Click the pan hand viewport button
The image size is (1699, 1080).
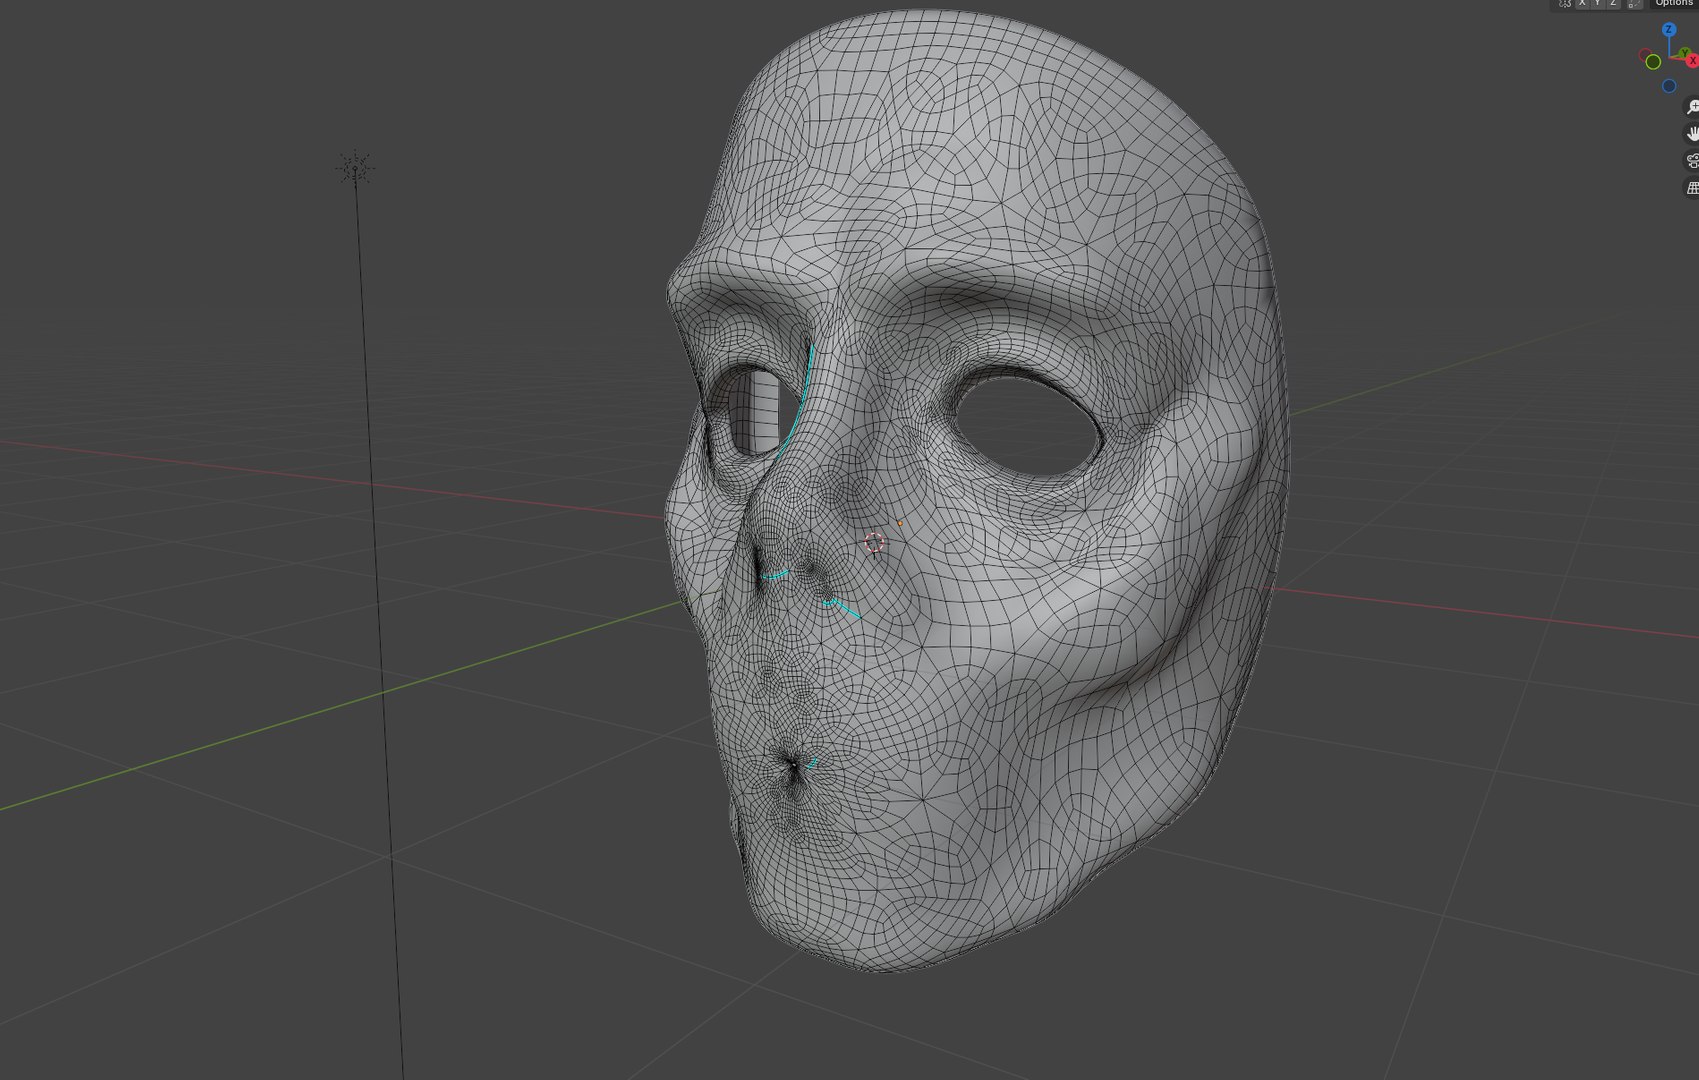coord(1692,134)
